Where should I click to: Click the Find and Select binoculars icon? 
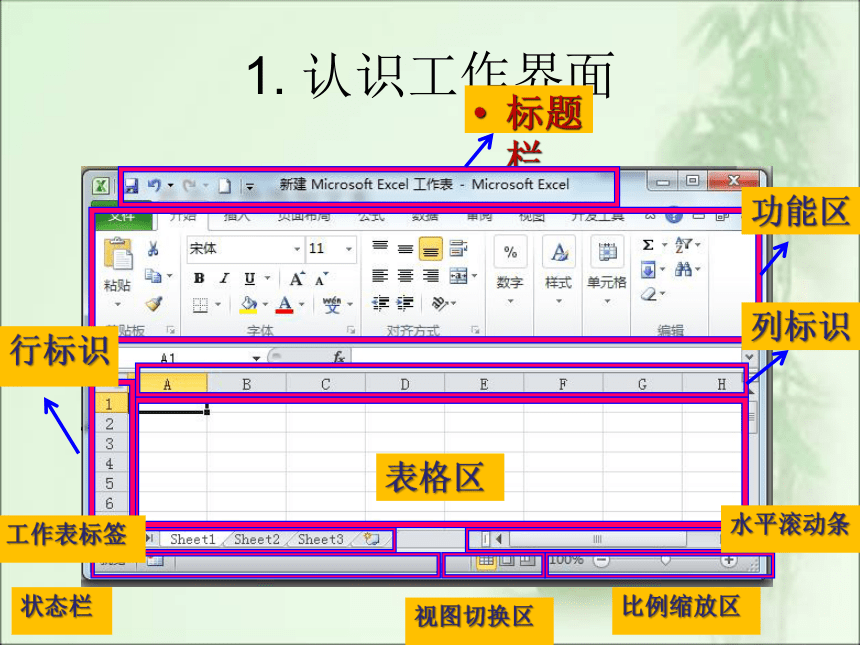(x=683, y=269)
